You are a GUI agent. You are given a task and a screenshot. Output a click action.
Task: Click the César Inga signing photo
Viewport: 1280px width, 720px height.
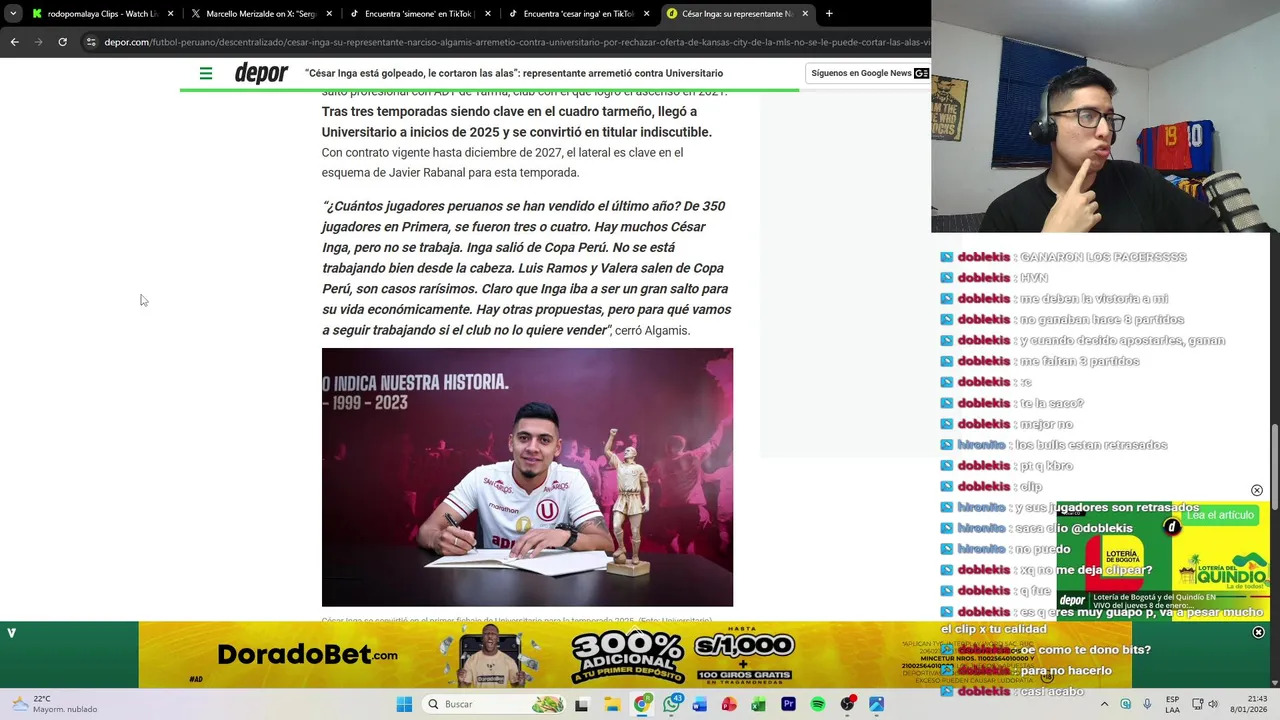point(527,477)
